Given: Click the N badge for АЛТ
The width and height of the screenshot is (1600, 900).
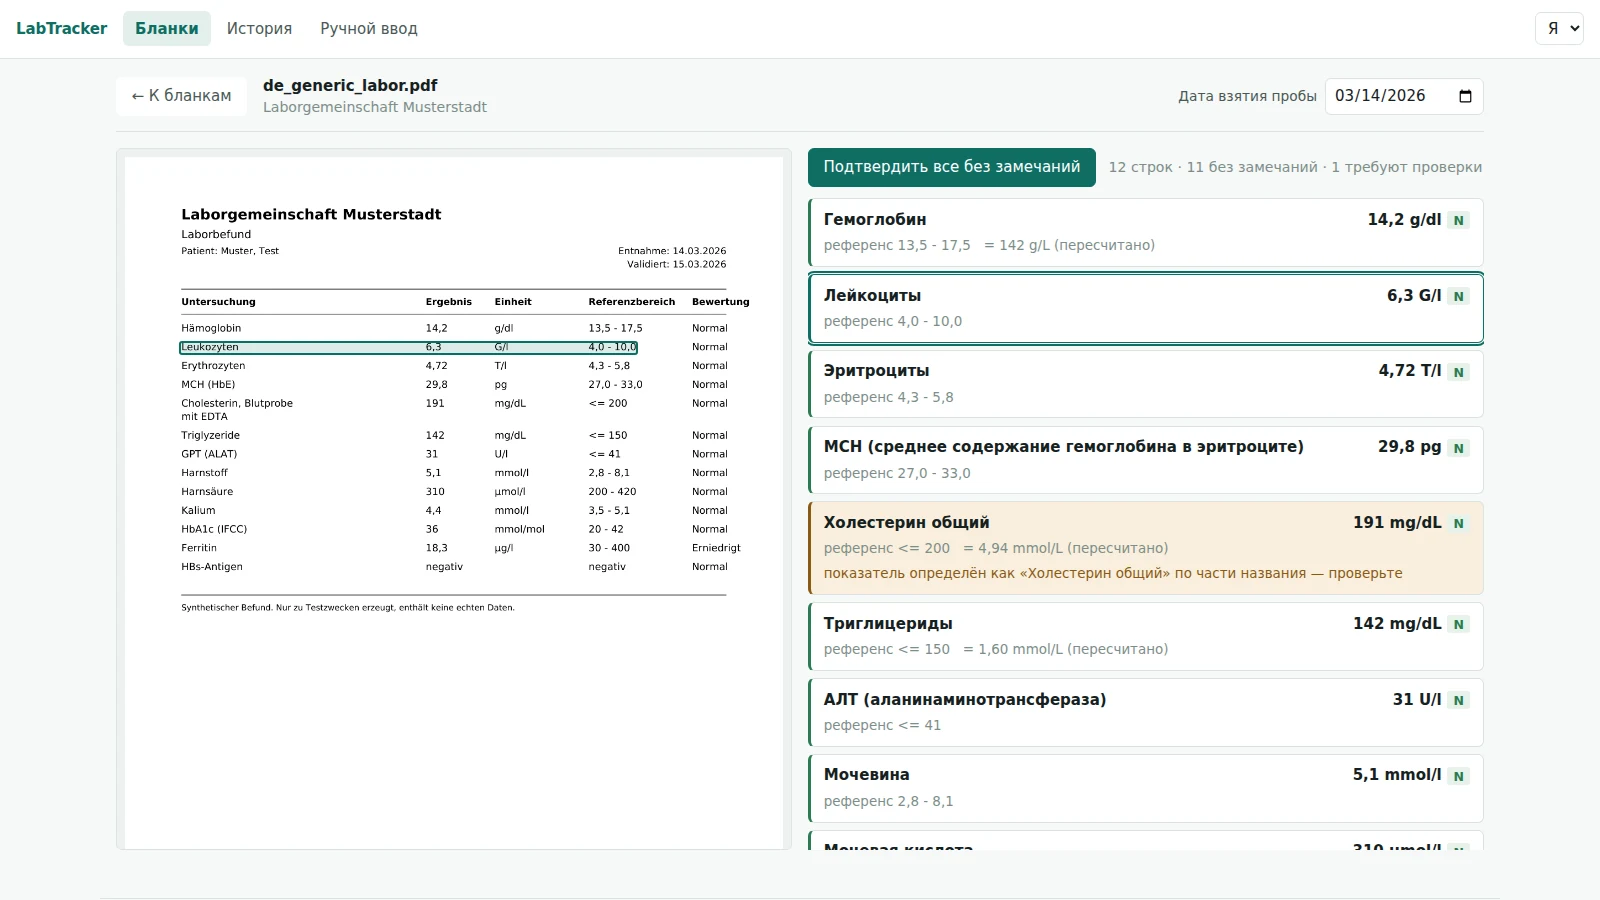Looking at the screenshot, I should [1459, 700].
